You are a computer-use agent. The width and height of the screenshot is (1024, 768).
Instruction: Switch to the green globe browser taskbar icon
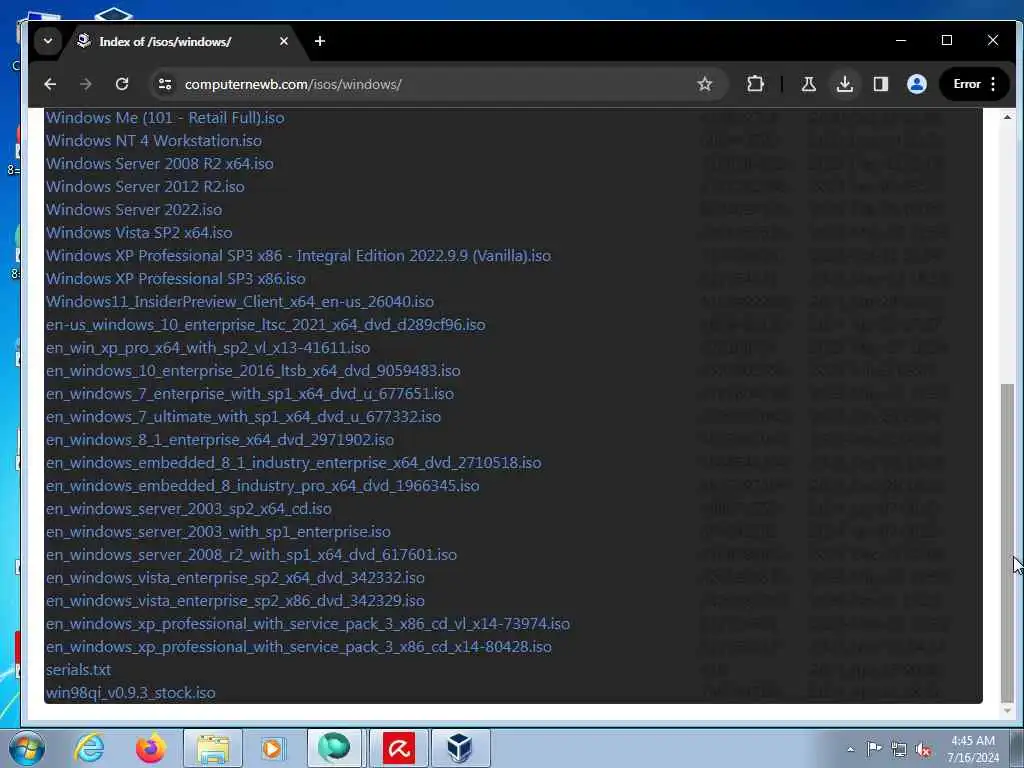[334, 748]
